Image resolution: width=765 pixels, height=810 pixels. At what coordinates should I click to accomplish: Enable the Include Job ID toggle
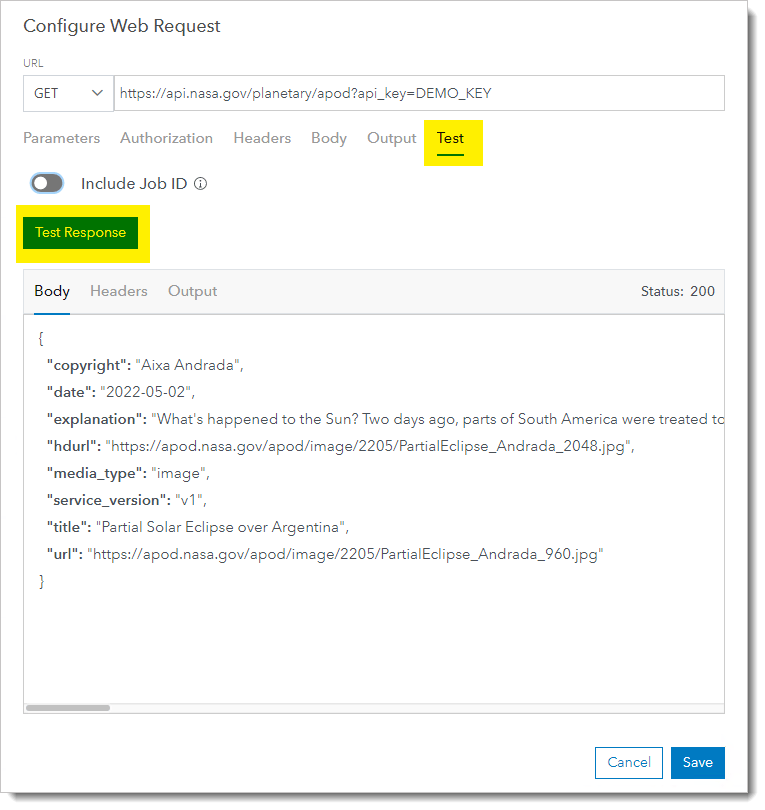click(47, 183)
